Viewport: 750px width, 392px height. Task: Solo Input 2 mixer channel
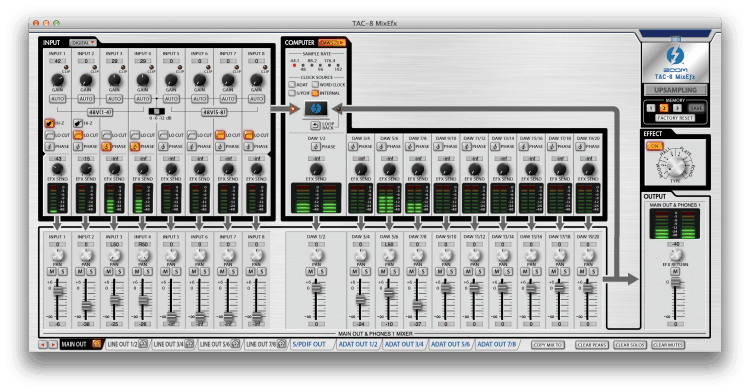click(91, 272)
